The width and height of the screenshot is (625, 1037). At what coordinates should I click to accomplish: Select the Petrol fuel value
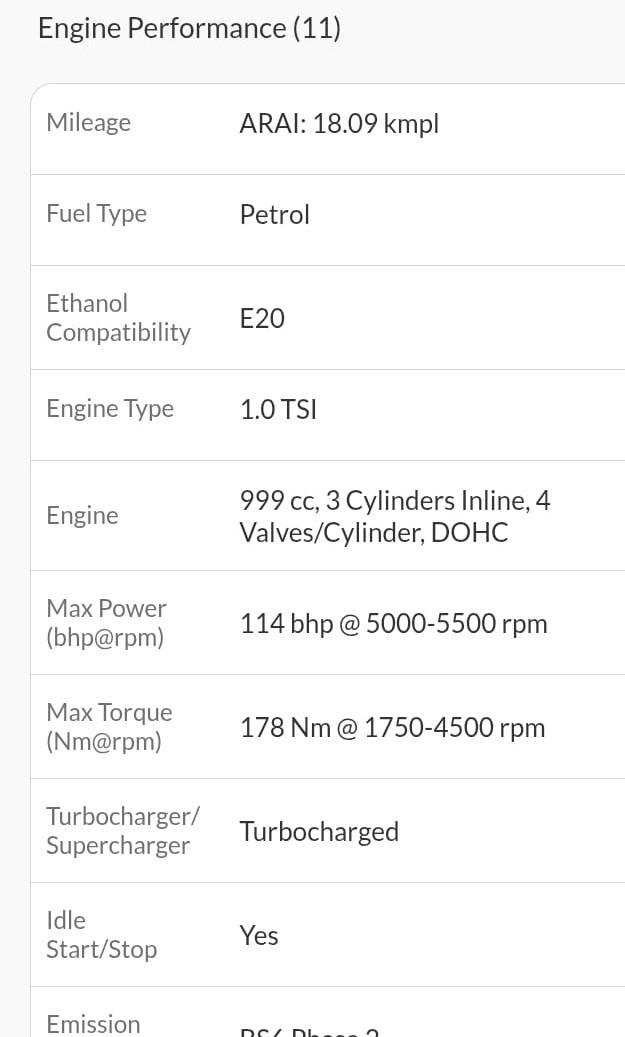(274, 215)
